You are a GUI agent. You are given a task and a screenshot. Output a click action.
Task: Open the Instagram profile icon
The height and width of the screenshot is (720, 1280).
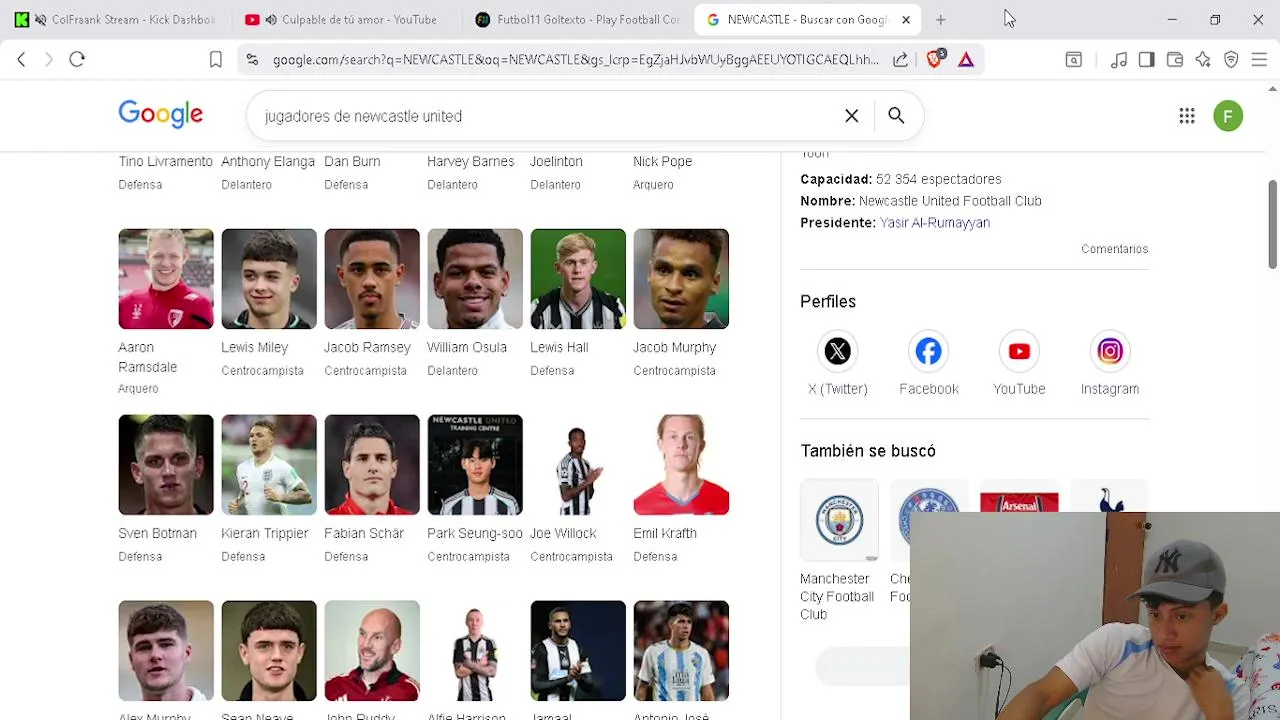1109,351
